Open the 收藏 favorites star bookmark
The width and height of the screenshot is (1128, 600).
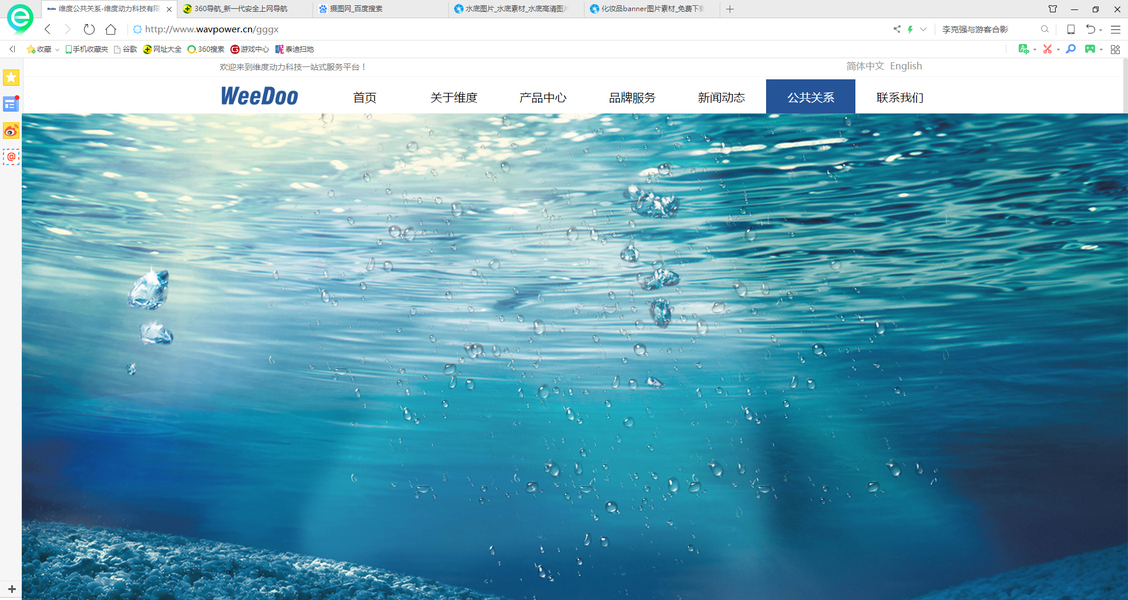tap(40, 50)
